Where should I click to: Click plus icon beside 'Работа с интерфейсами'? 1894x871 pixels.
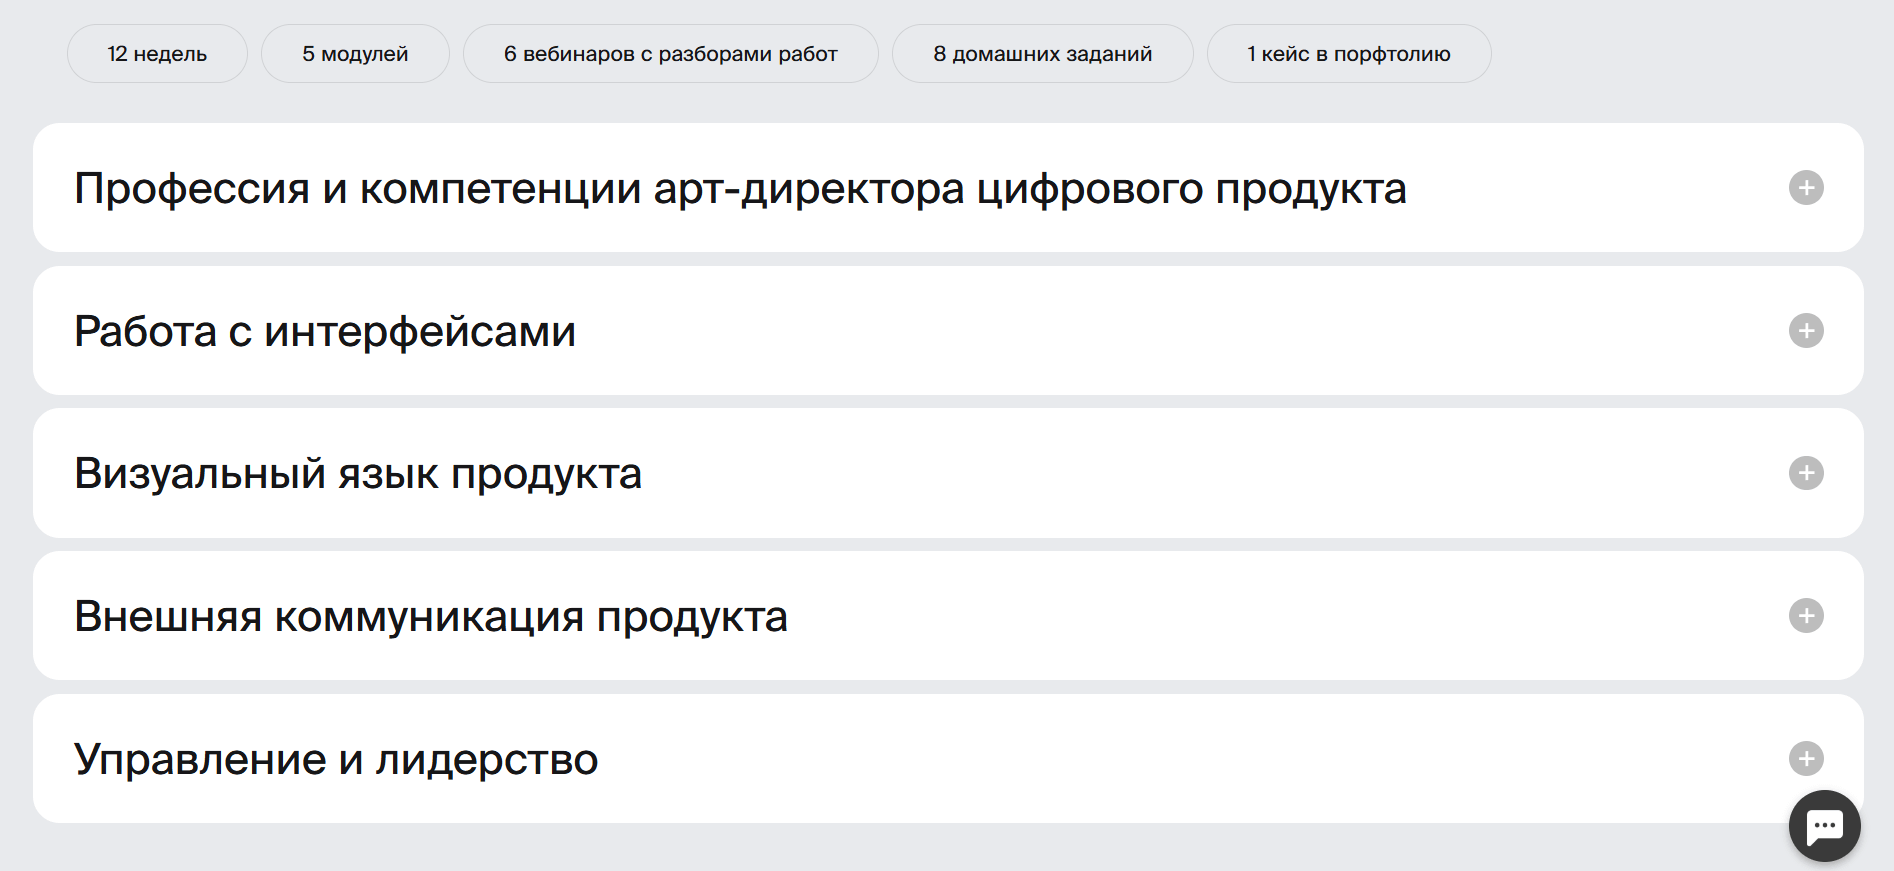[1805, 331]
